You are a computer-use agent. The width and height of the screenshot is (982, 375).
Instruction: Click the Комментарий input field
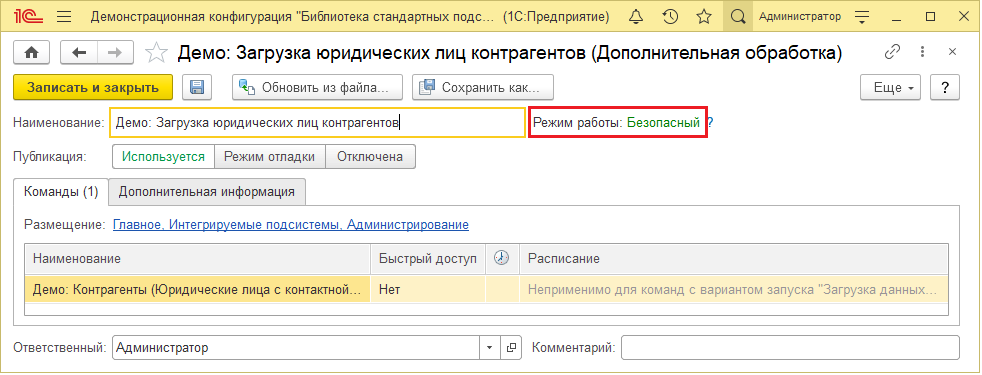(x=790, y=347)
